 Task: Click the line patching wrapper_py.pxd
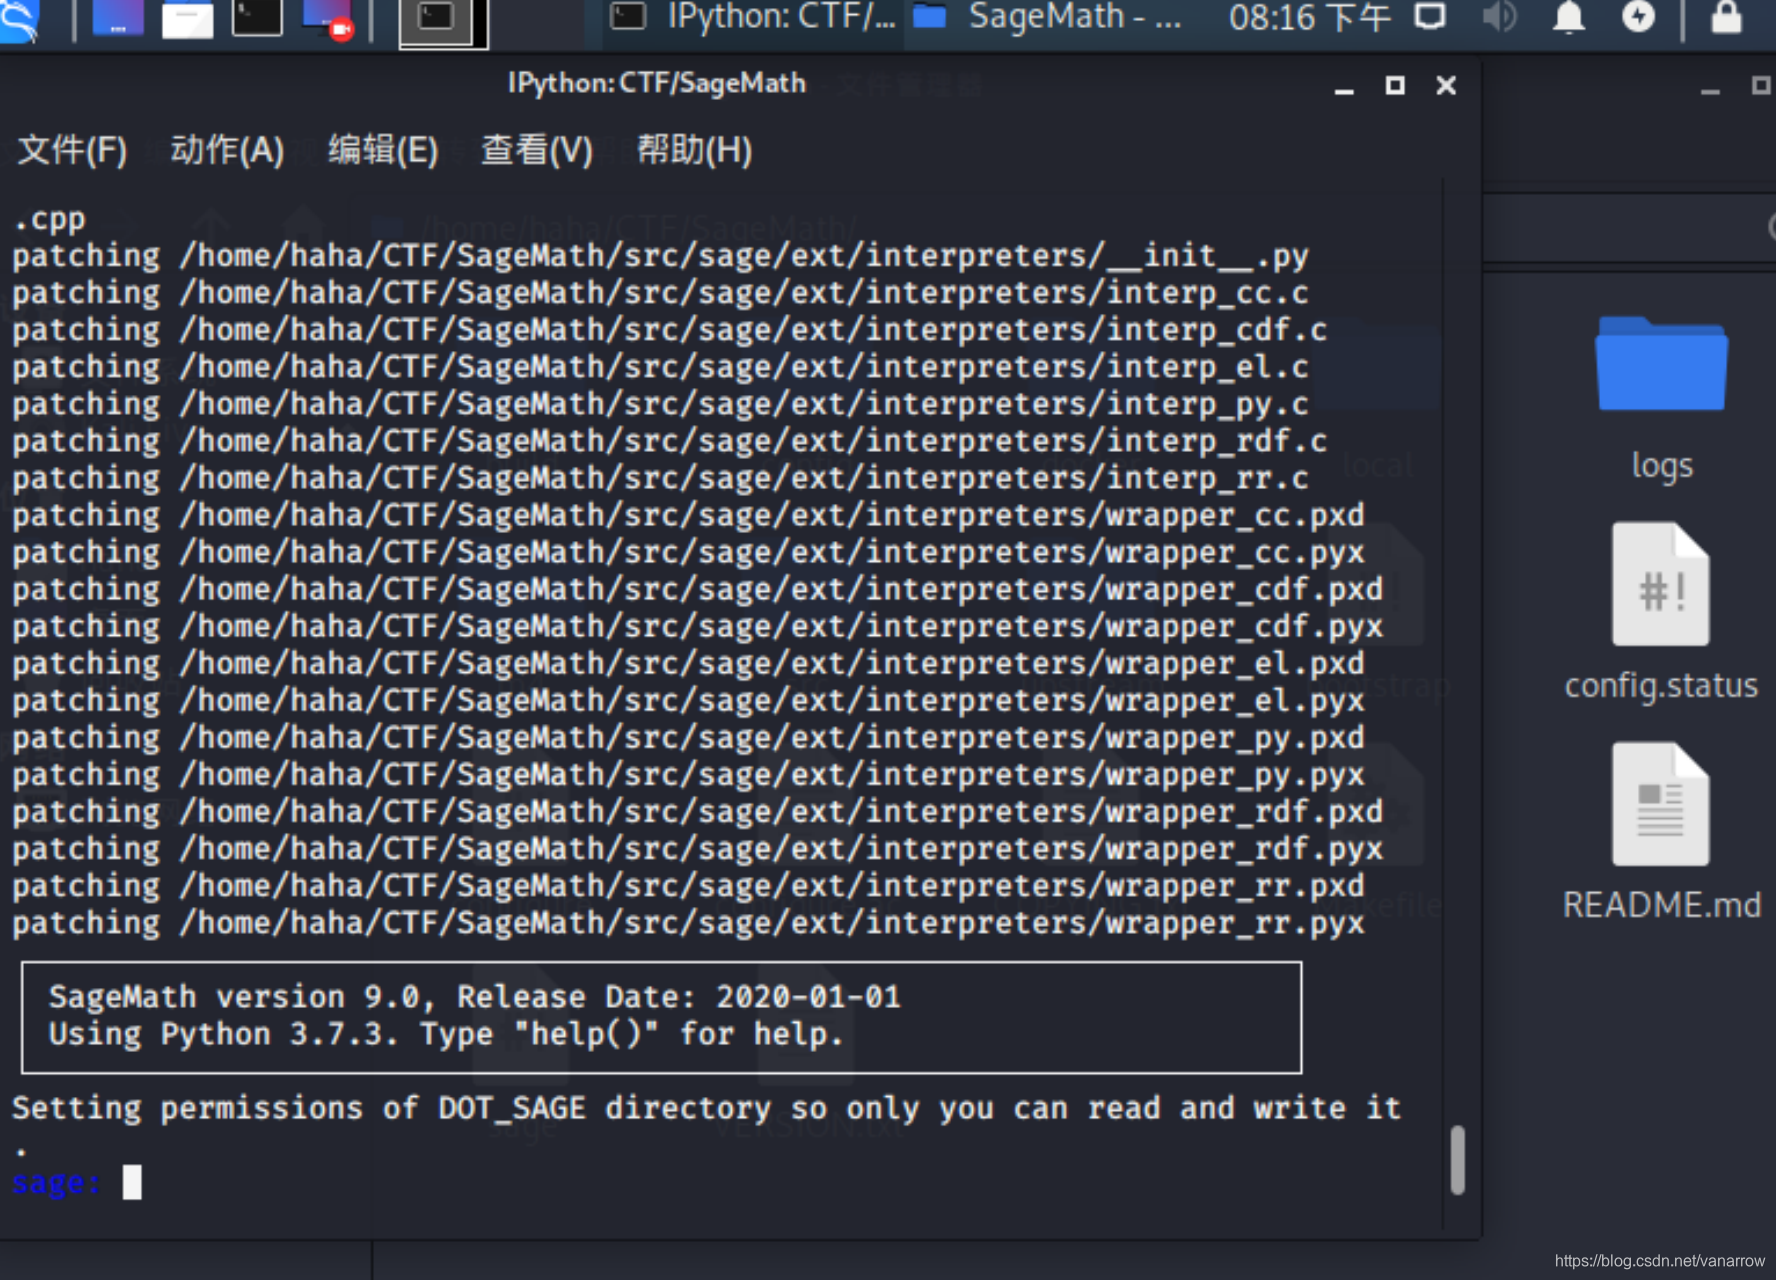click(x=688, y=738)
